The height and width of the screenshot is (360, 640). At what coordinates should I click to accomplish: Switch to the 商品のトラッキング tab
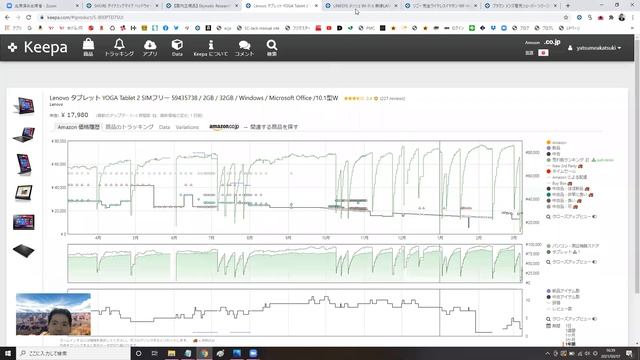click(129, 127)
